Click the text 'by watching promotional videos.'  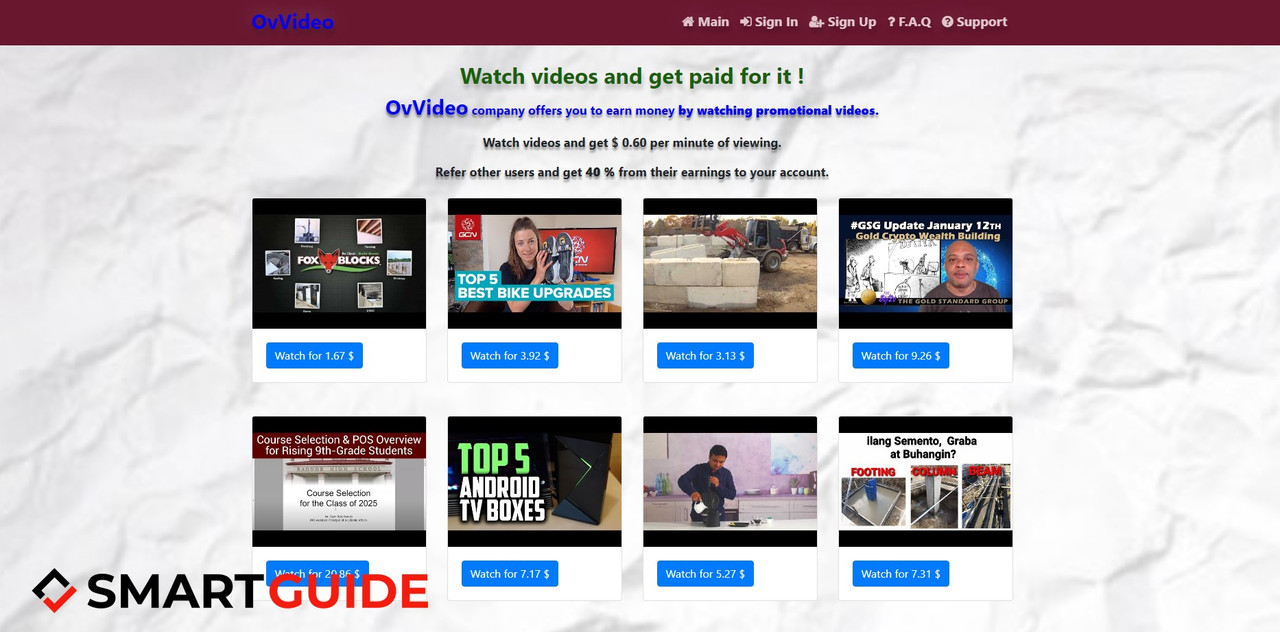[x=778, y=111]
